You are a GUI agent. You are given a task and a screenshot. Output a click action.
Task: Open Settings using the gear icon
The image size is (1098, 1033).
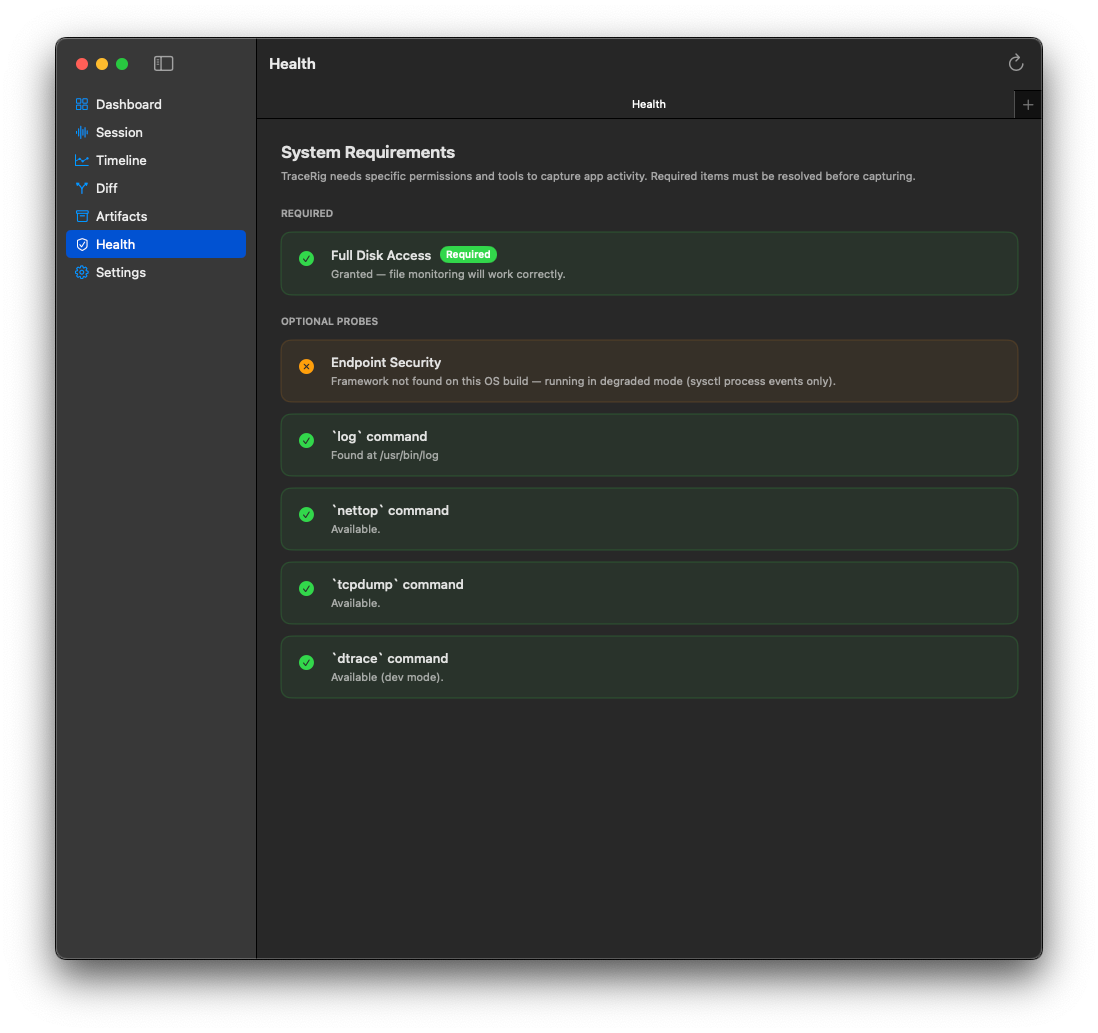coord(80,272)
